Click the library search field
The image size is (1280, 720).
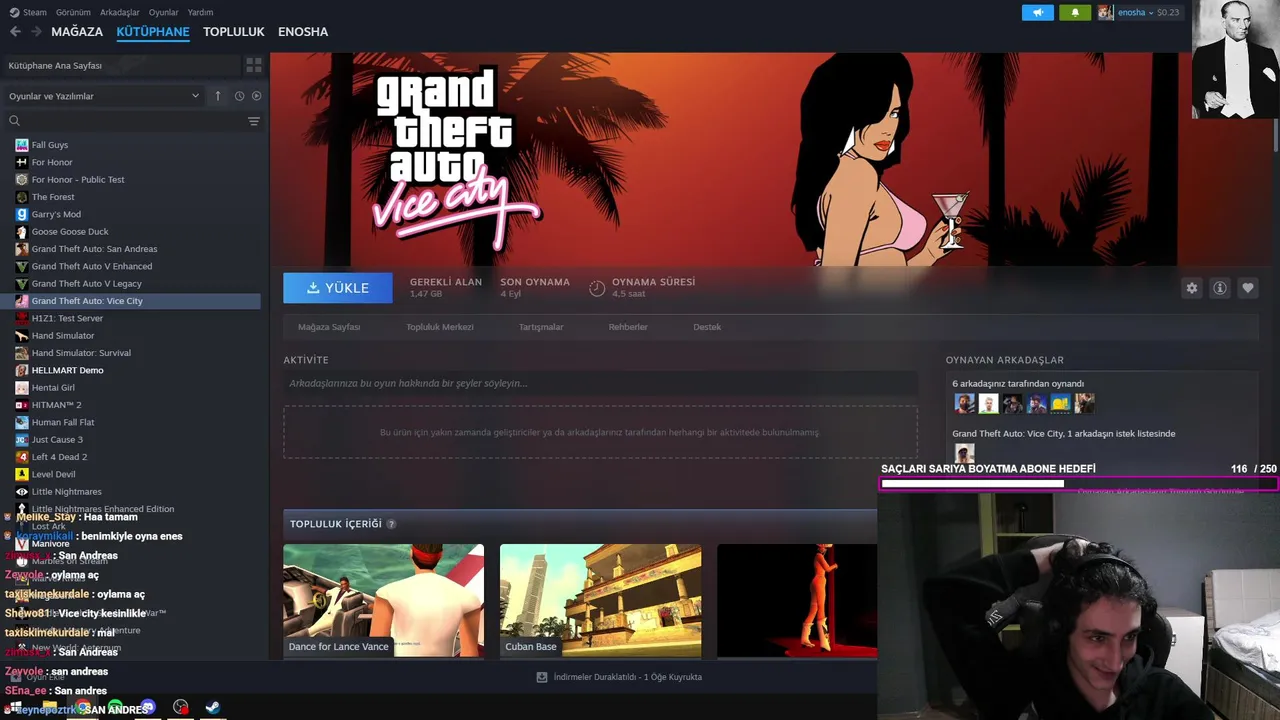(125, 121)
